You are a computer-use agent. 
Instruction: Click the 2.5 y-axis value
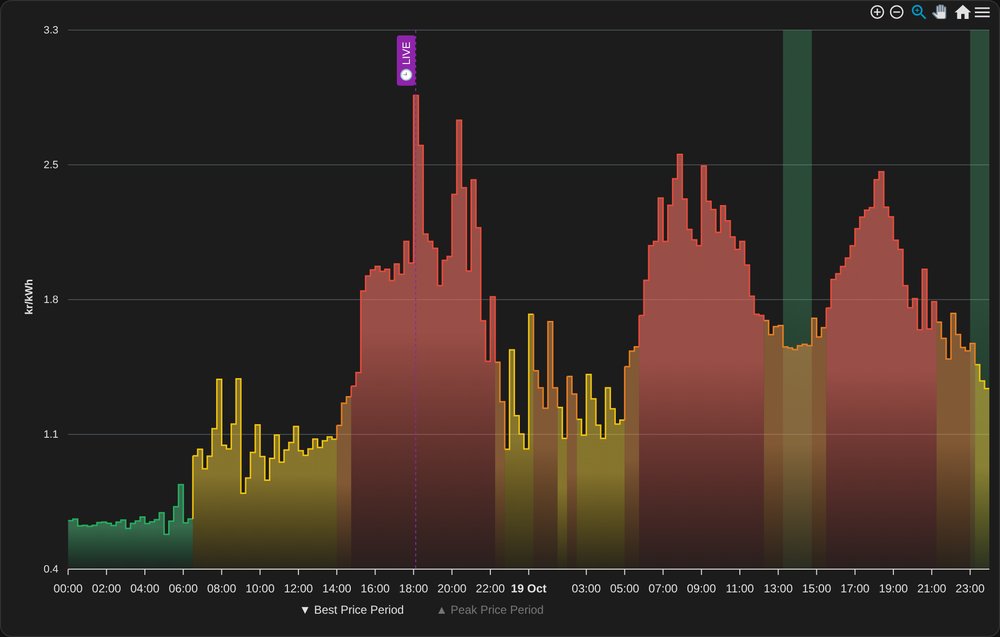tap(50, 165)
